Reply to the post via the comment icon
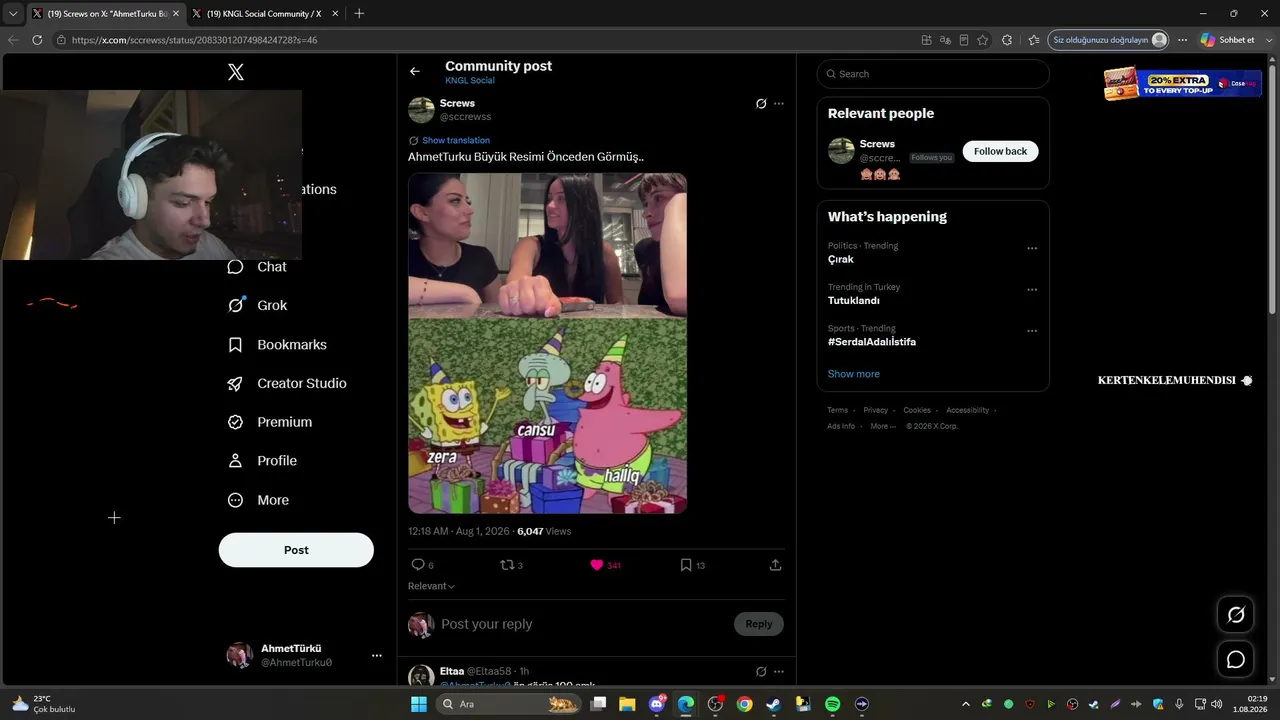The image size is (1280, 720). point(418,565)
